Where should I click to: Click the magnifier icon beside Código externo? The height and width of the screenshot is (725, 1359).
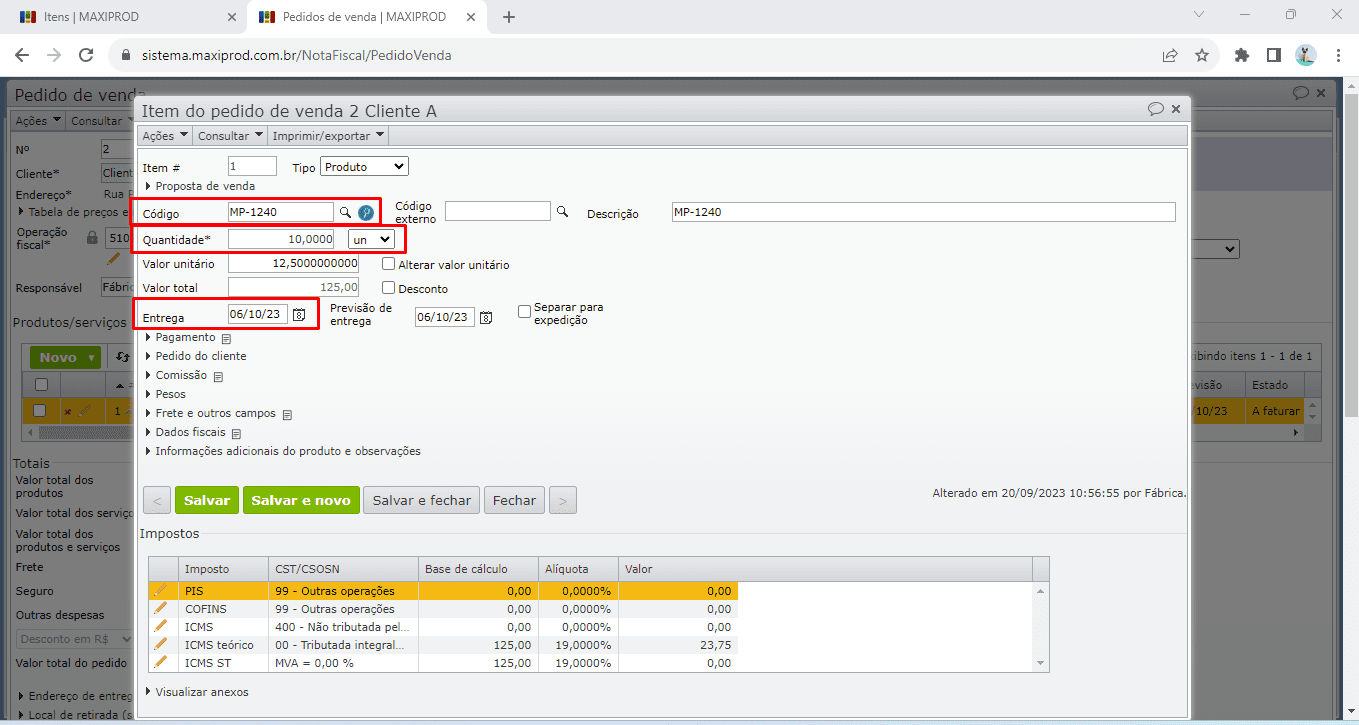click(x=562, y=212)
